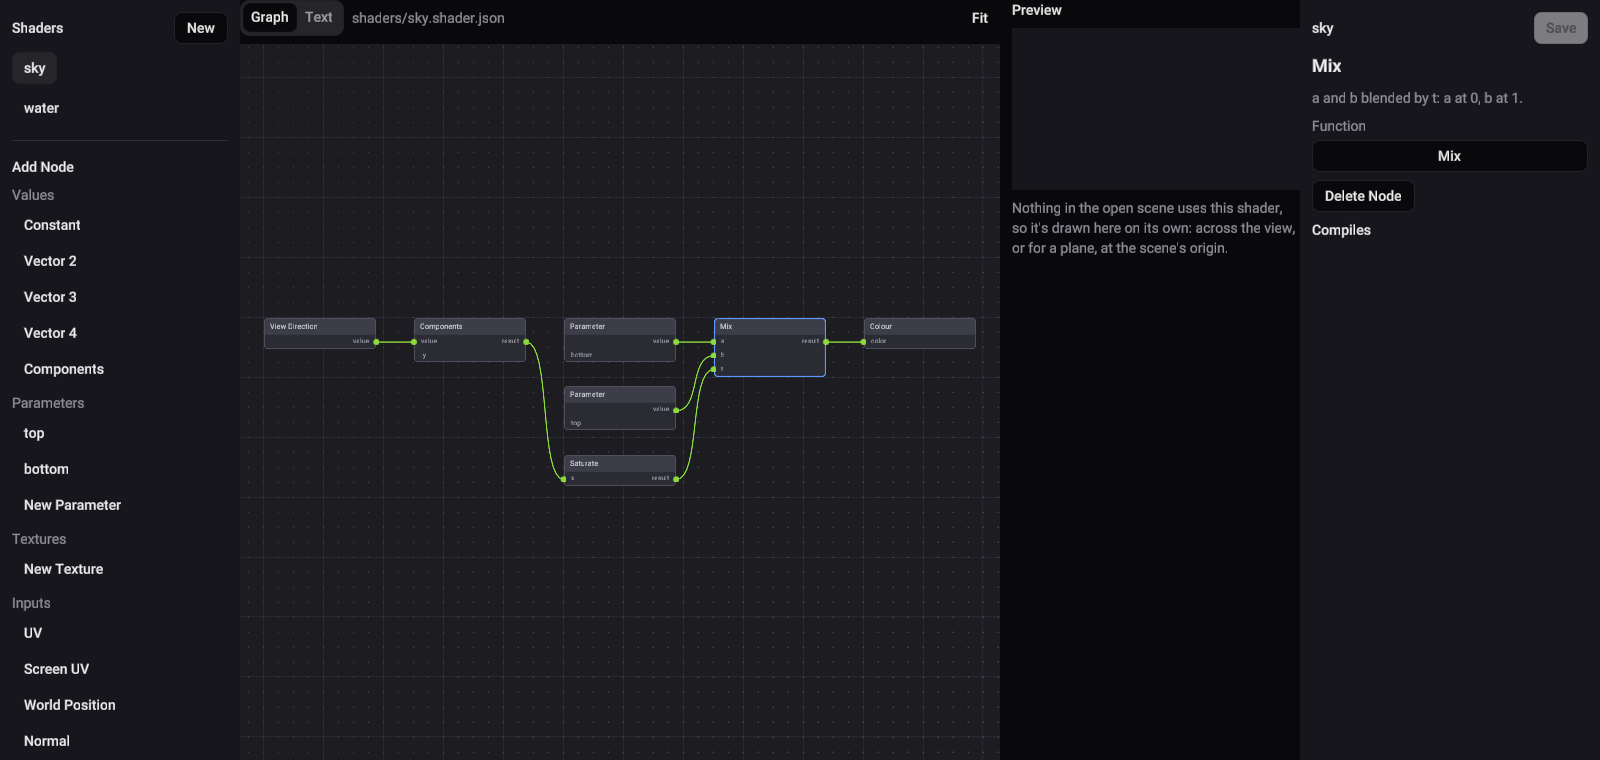
Task: Create a new shader with the New button
Action: (200, 28)
